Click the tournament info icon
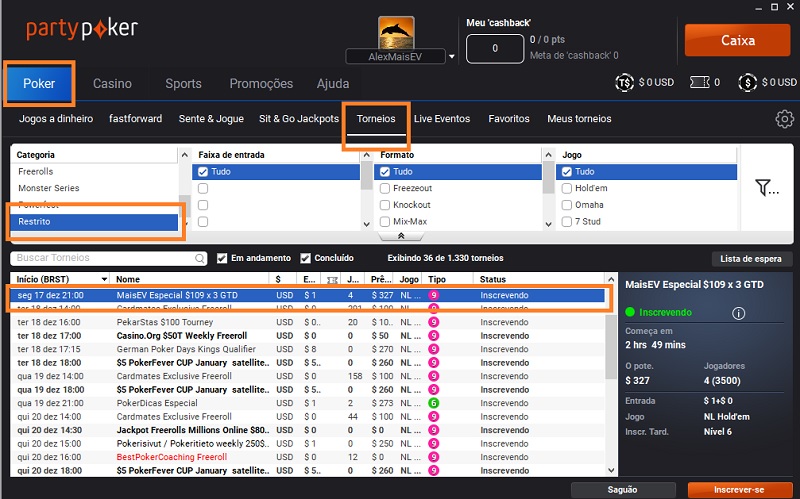The height and width of the screenshot is (499, 800). click(738, 313)
